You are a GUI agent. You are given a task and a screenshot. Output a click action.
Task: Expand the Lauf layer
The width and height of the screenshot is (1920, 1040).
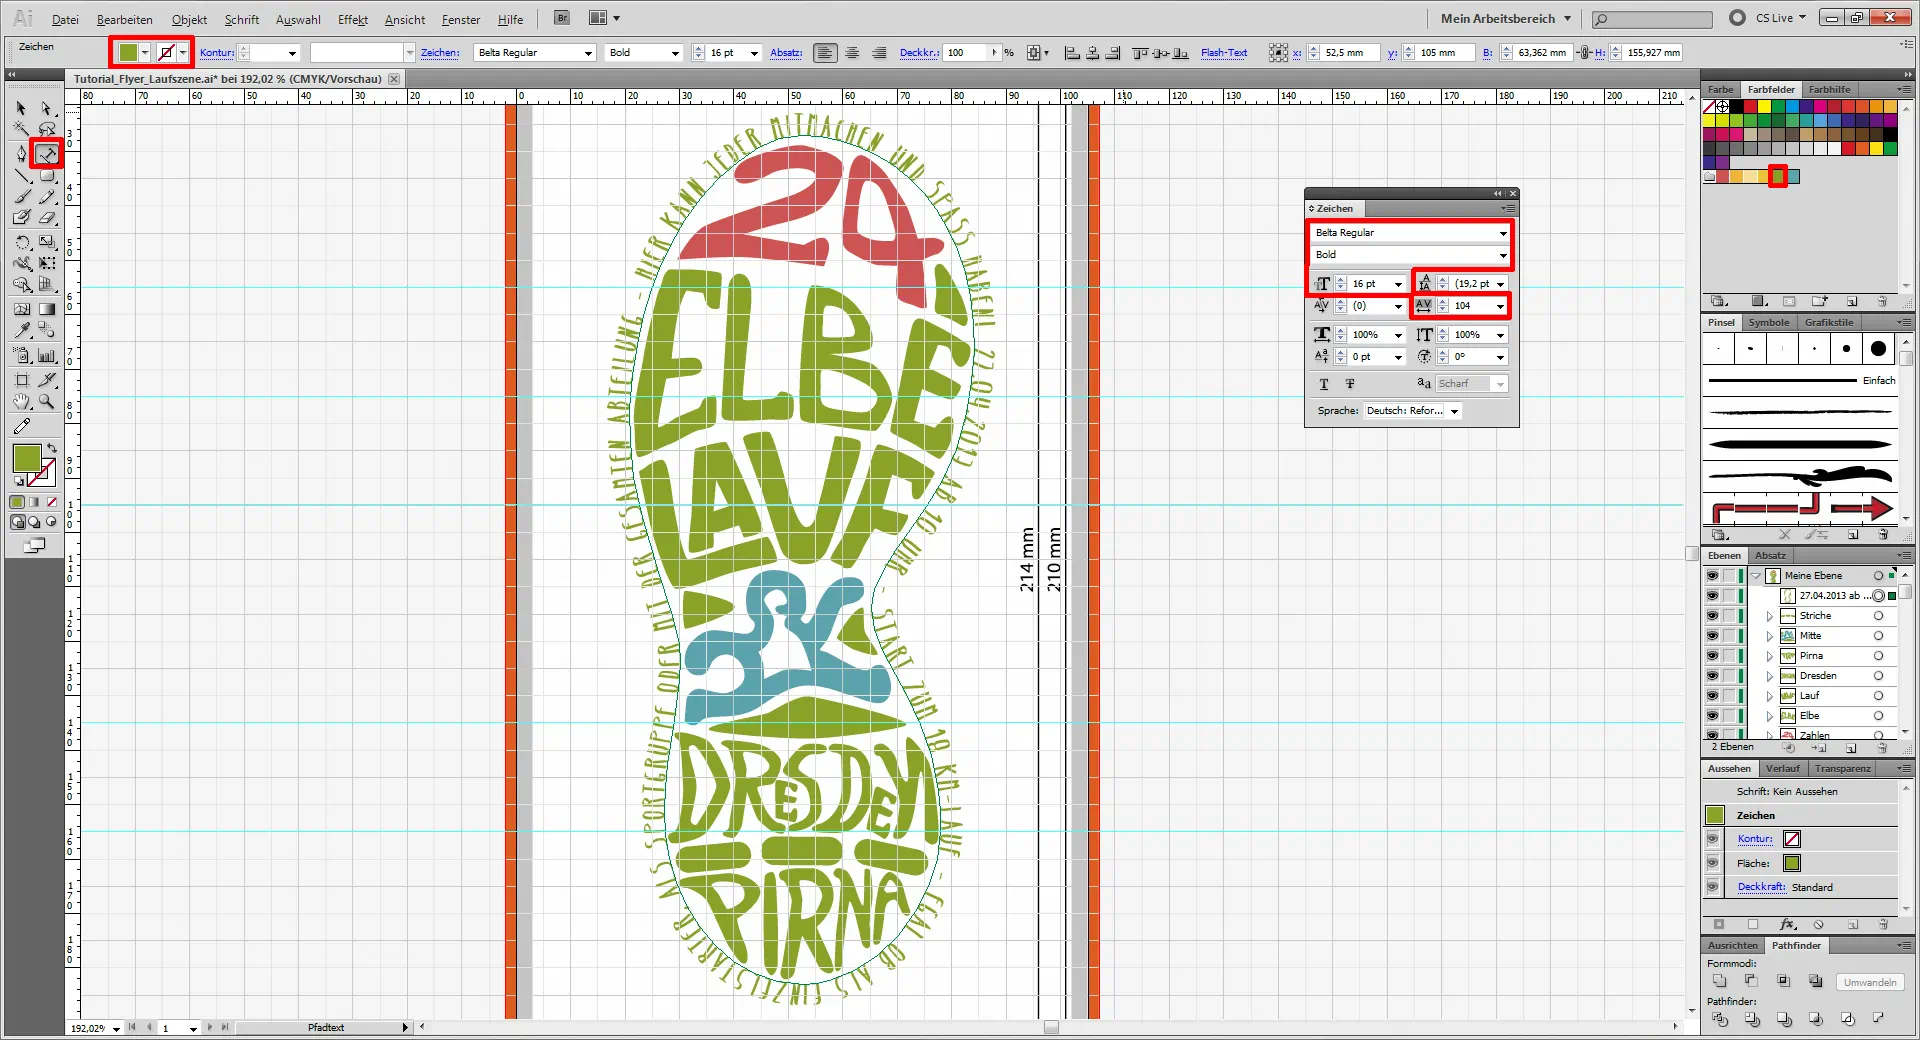[1769, 696]
